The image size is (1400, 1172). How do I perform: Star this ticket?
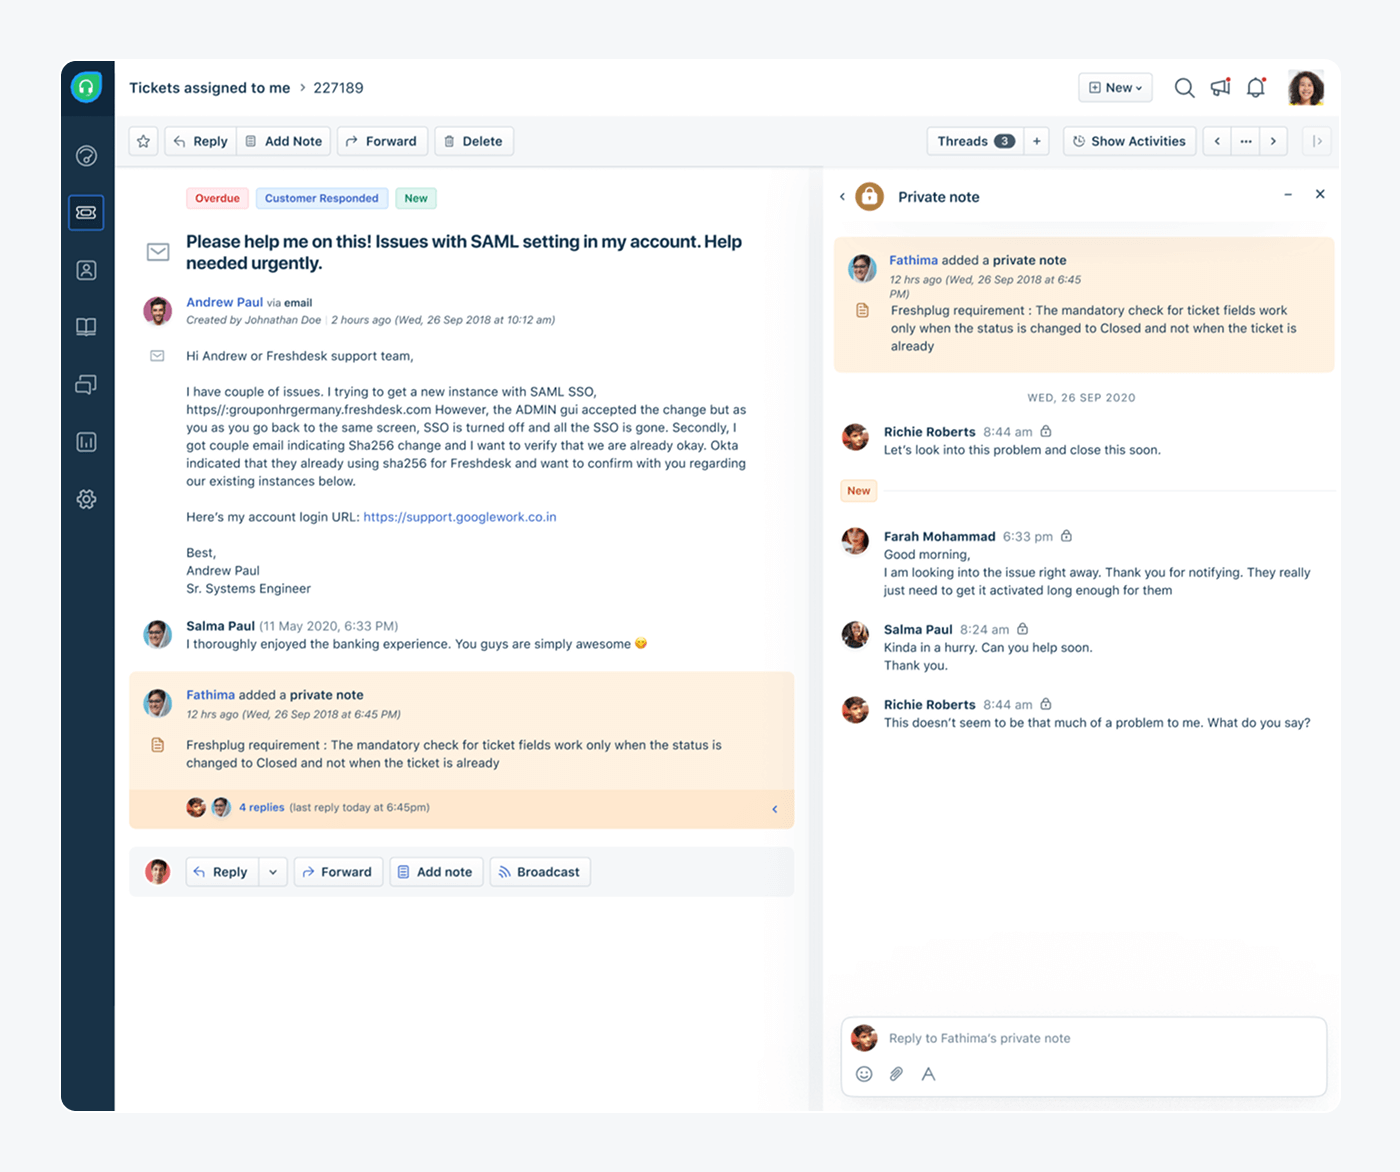pos(144,141)
